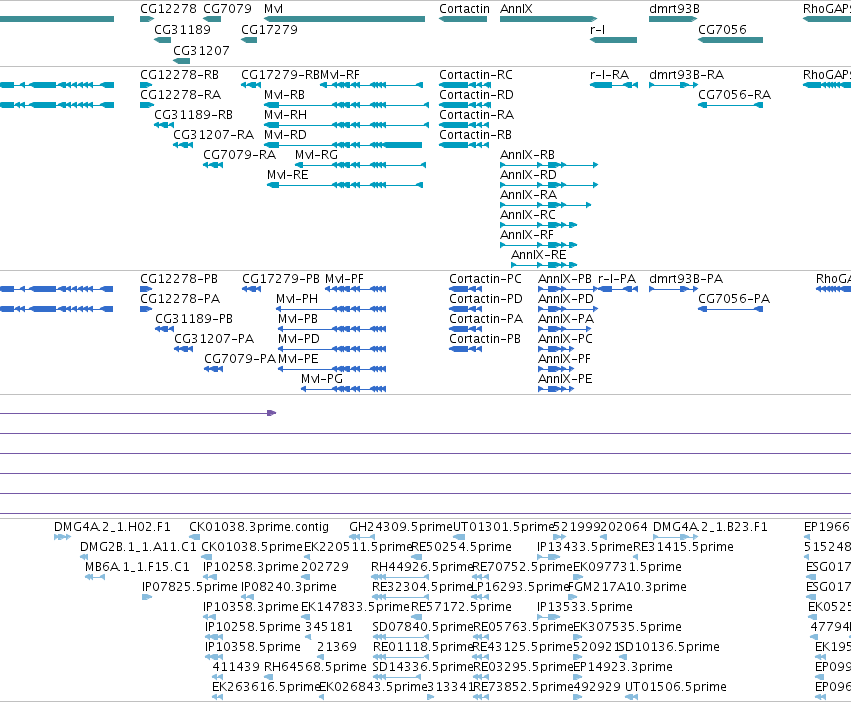Click the Cortactin-RA transcript
851x702 pixels.
[464, 125]
